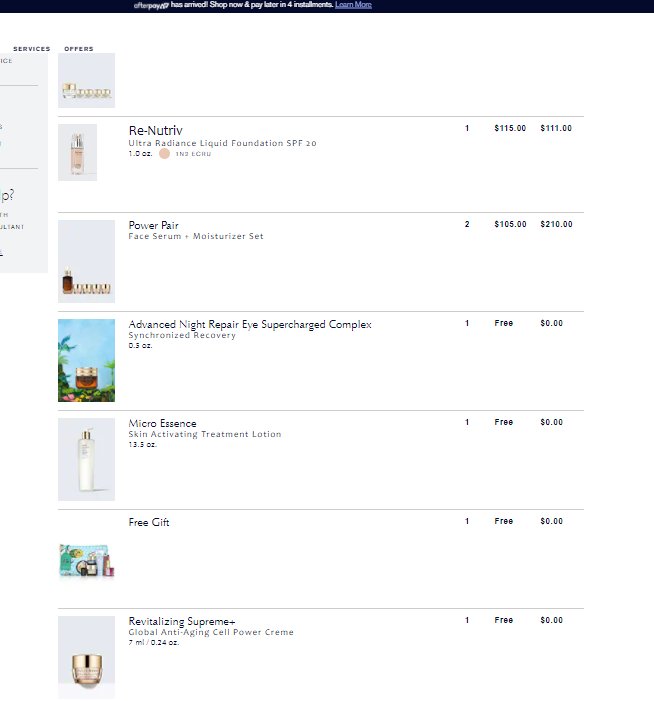Screen dimensions: 654x701
Task: Click Ultra Radiance Liquid Foundation SPF 20 subtitle
Action: 222,143
